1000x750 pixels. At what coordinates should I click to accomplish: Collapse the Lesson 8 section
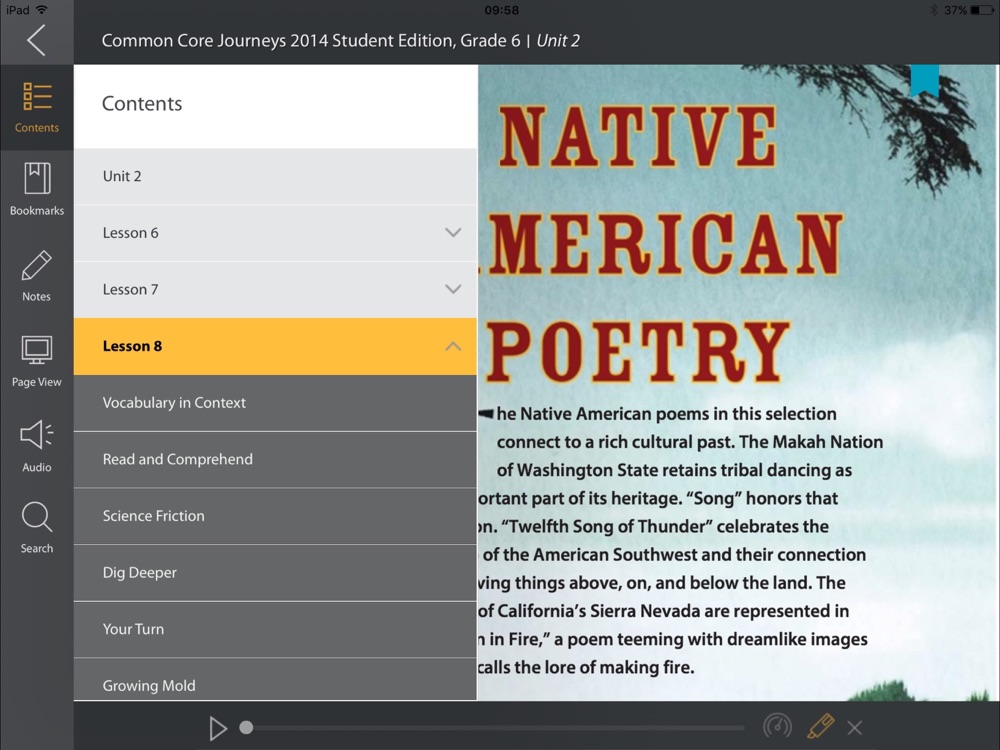click(453, 346)
